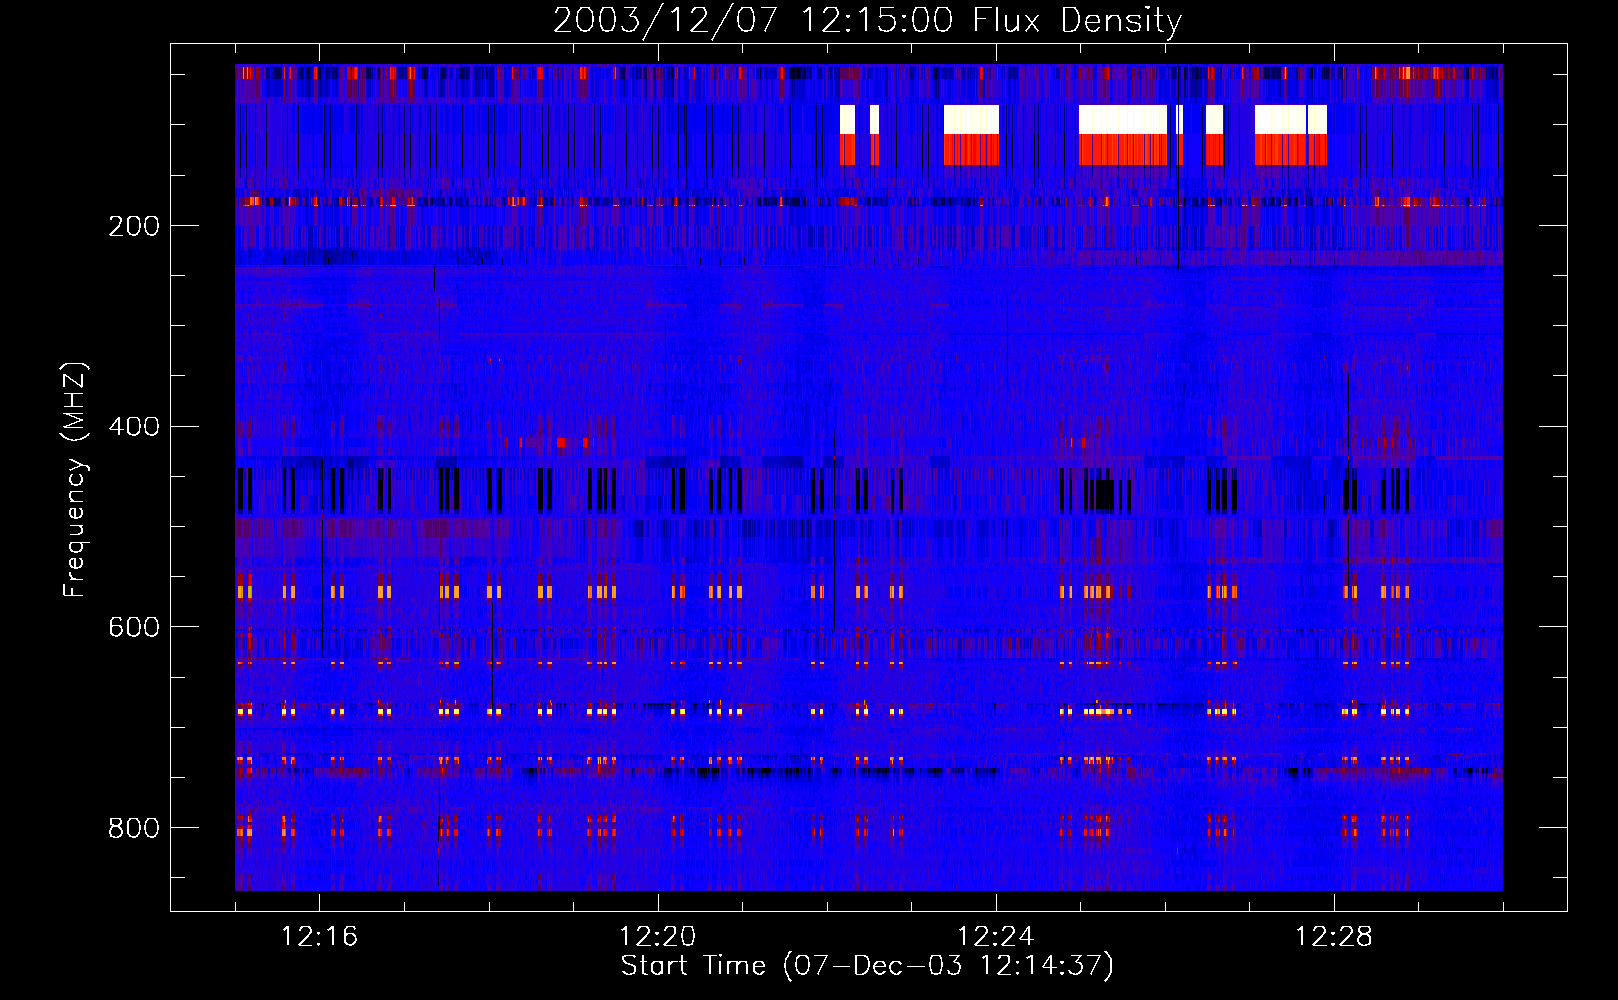This screenshot has height=1000, width=1618.
Task: Click the 'Start Time (07-Dec-03 12:14:37)' axis label
Action: click(x=867, y=966)
